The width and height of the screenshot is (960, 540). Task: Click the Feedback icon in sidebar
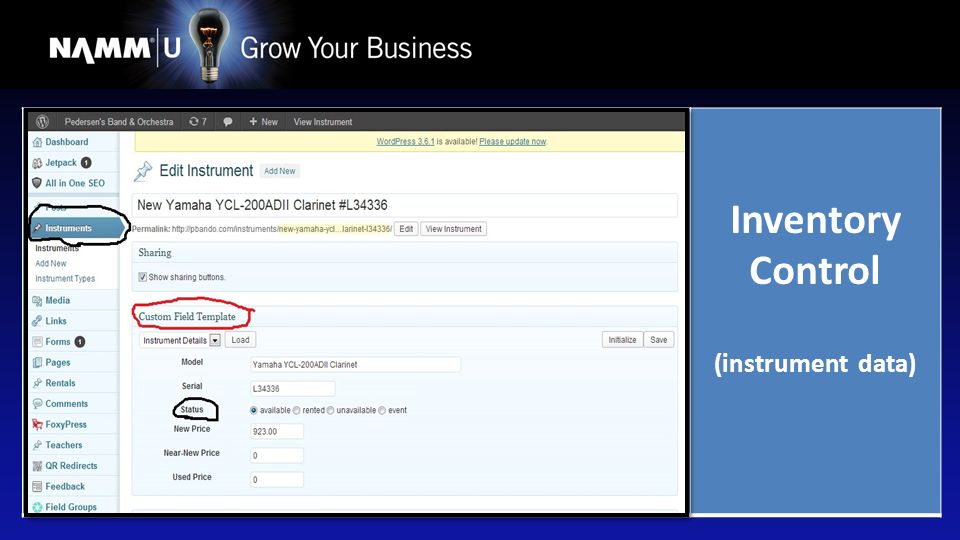[x=37, y=487]
